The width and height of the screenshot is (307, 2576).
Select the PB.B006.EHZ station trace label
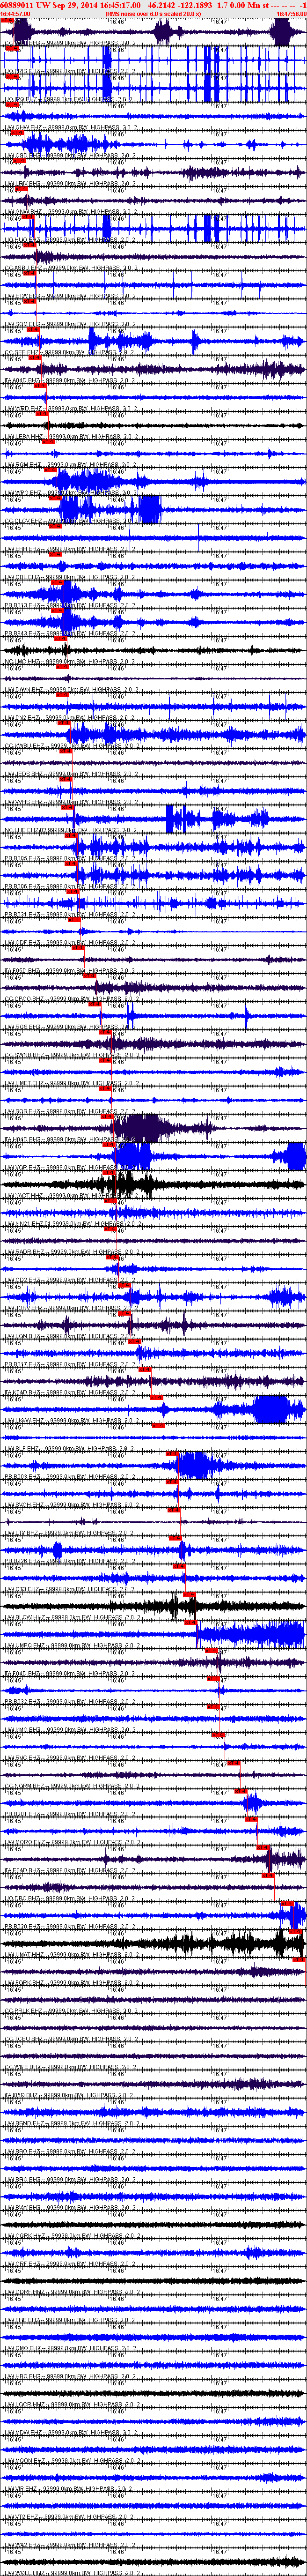coord(70,885)
